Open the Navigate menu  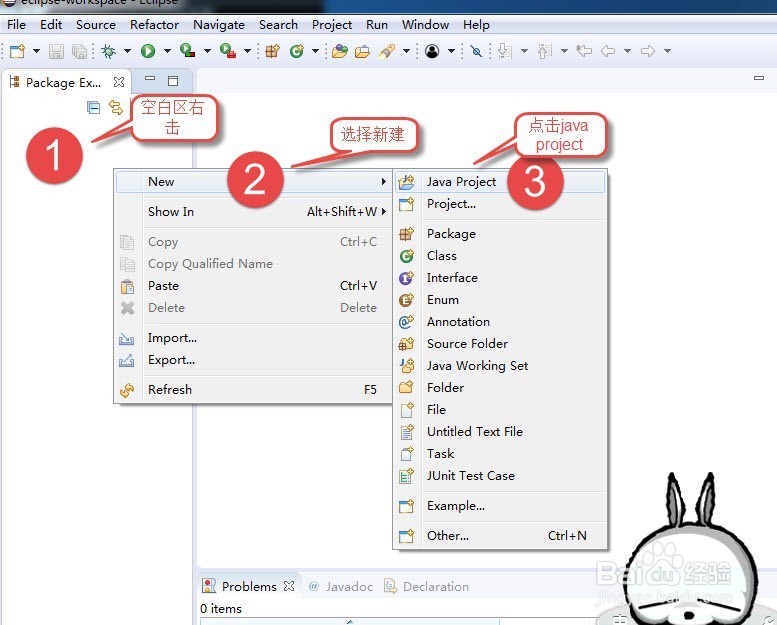(x=219, y=24)
